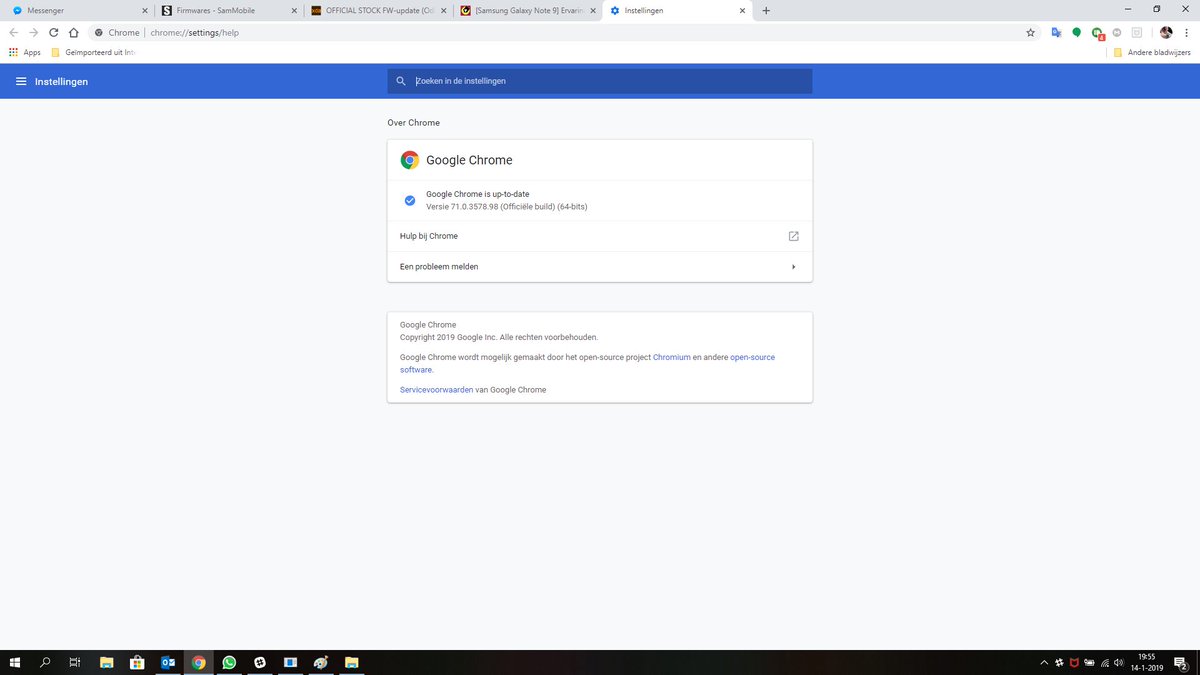Click the Versie 71.0.3578.98 text
The image size is (1200, 675).
[507, 206]
